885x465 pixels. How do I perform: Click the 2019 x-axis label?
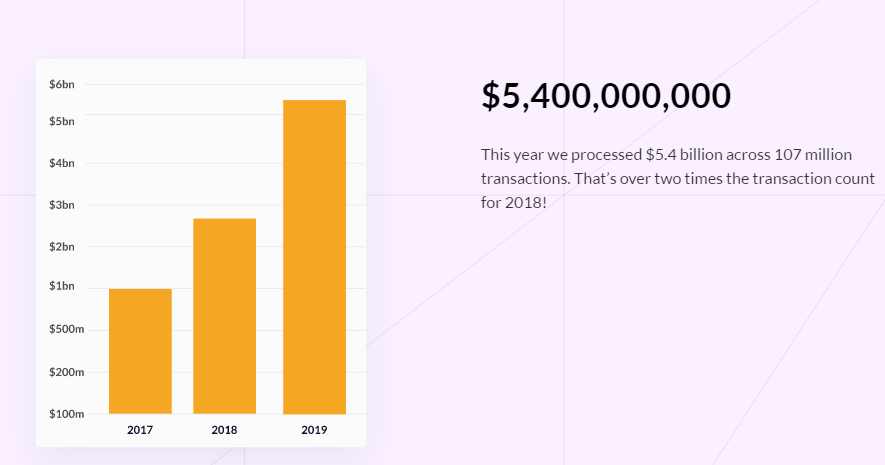(x=314, y=430)
